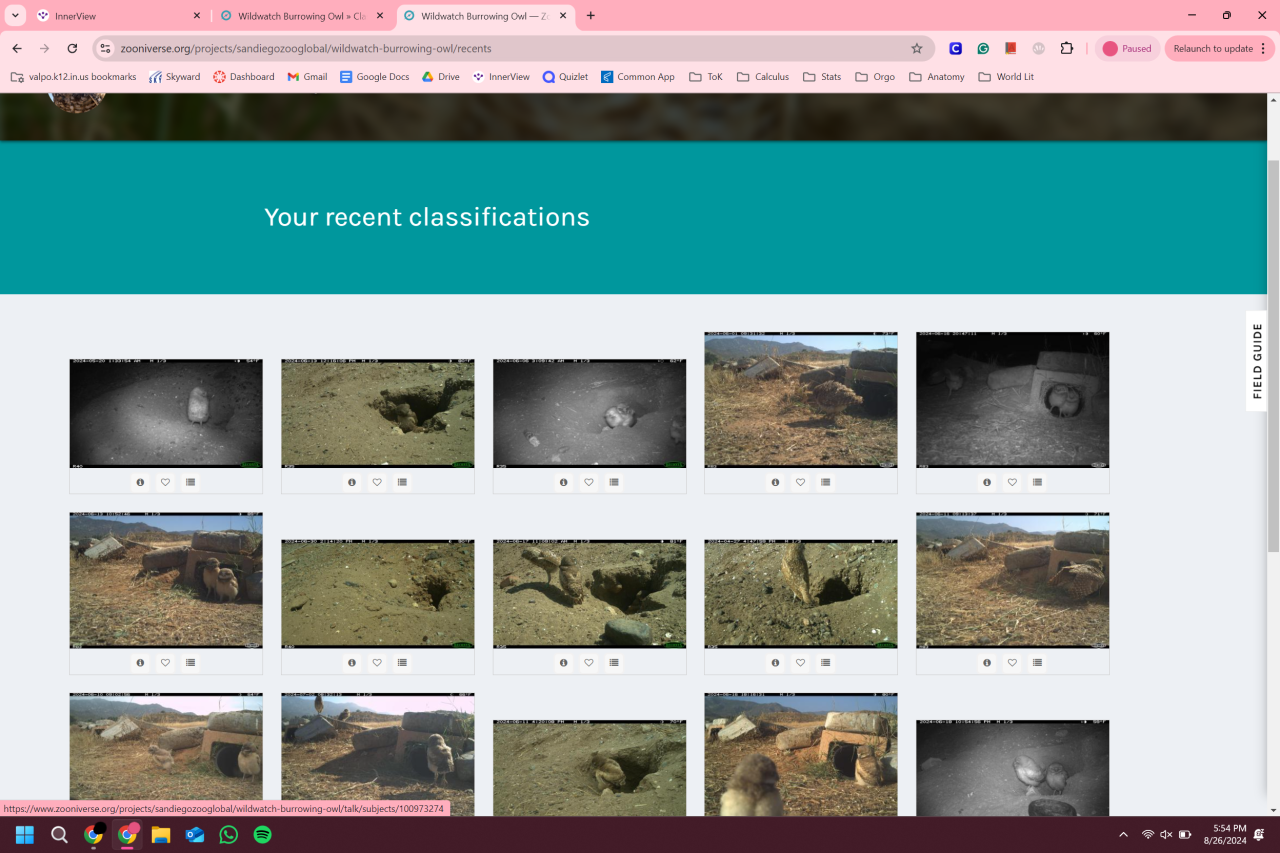
Task: Favorite the empty burrow hole photo
Action: coord(377,662)
